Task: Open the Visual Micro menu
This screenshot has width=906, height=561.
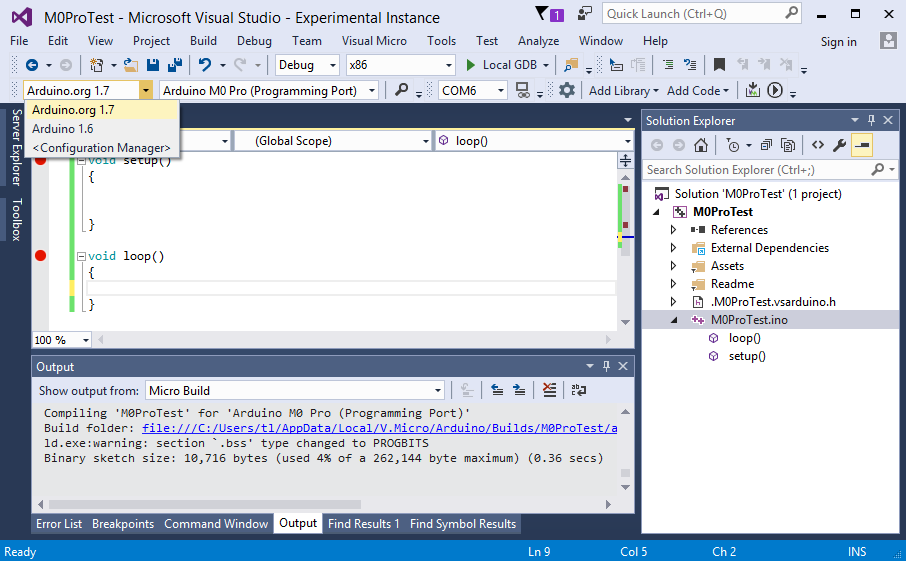Action: (374, 41)
